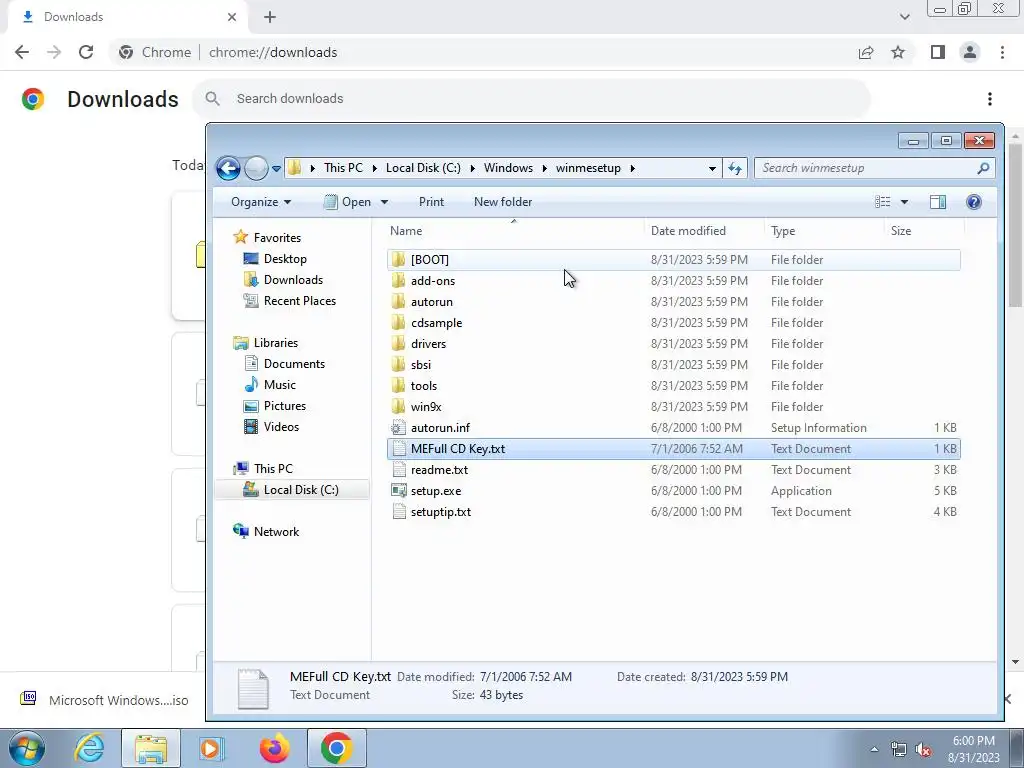This screenshot has height=768, width=1024.
Task: Sort files by Date modified column
Action: click(x=704, y=231)
